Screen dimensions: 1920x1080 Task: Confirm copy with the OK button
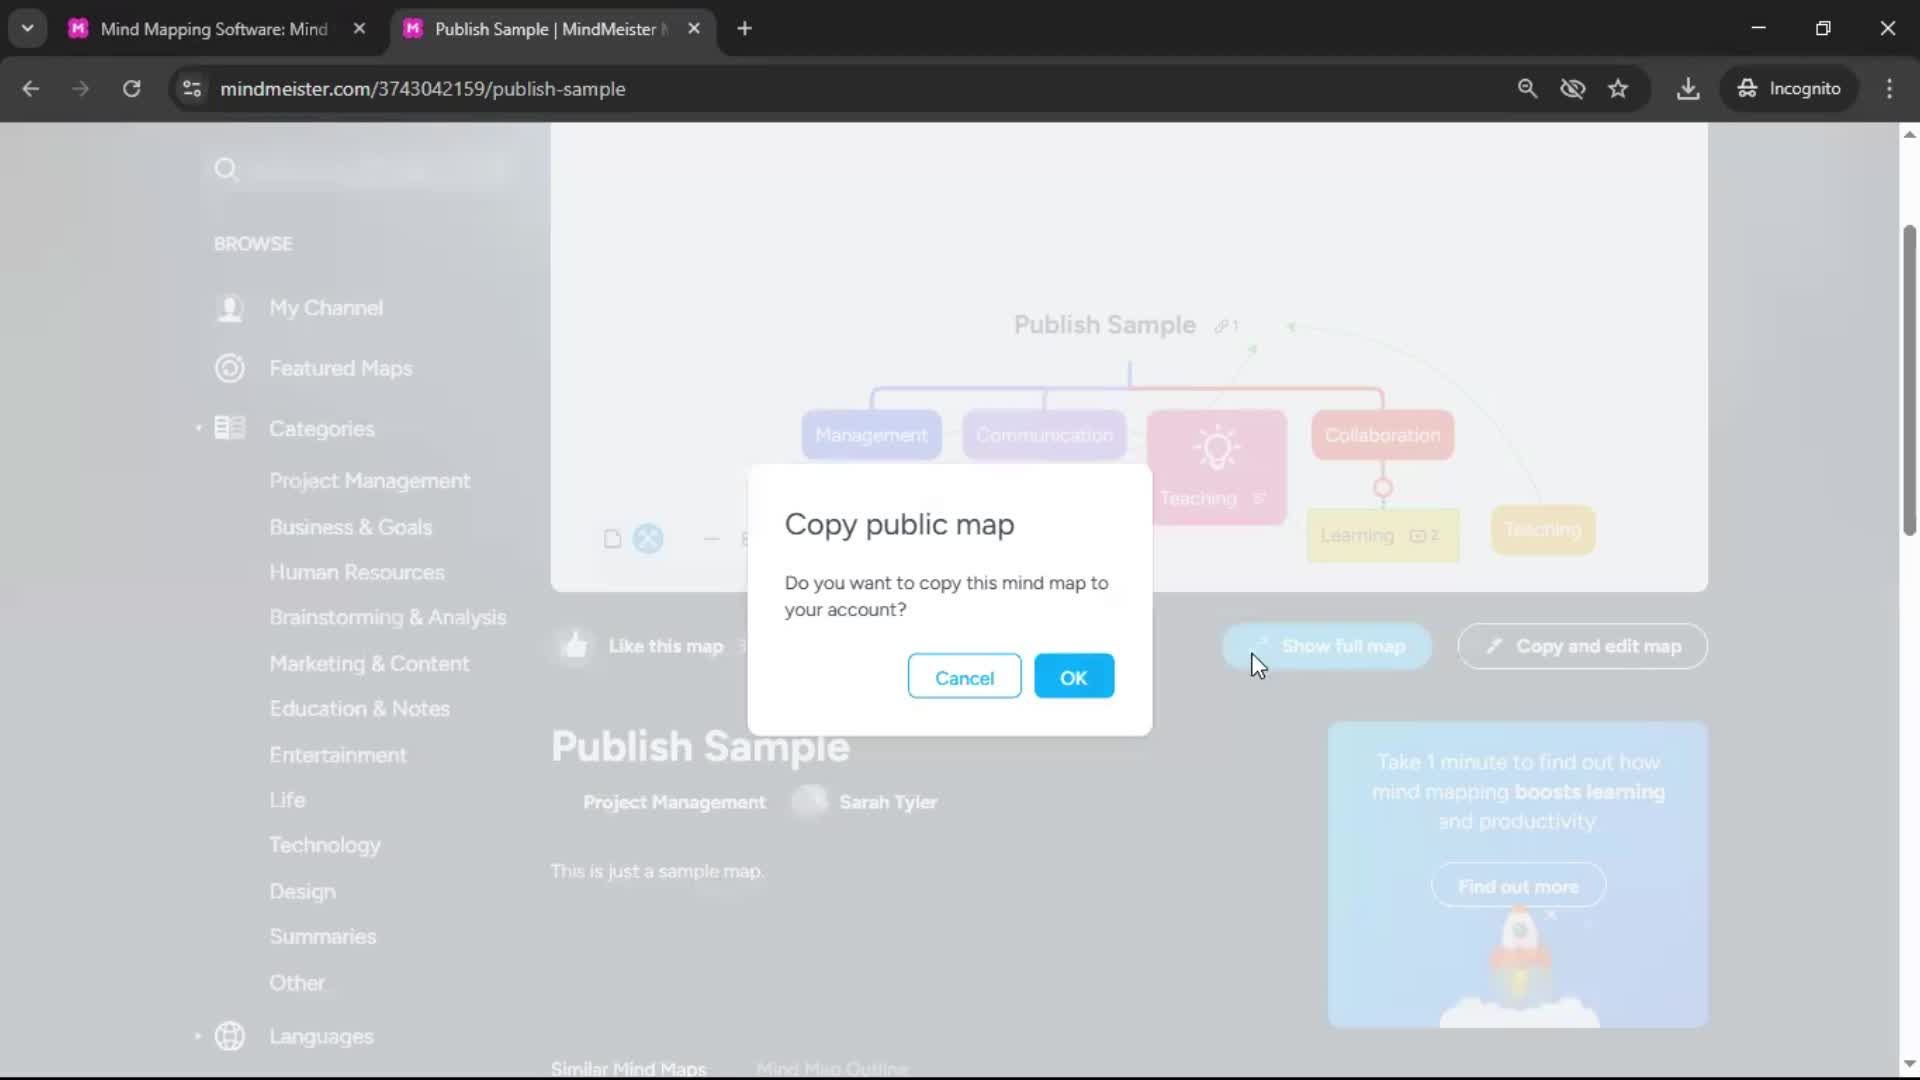(x=1074, y=677)
